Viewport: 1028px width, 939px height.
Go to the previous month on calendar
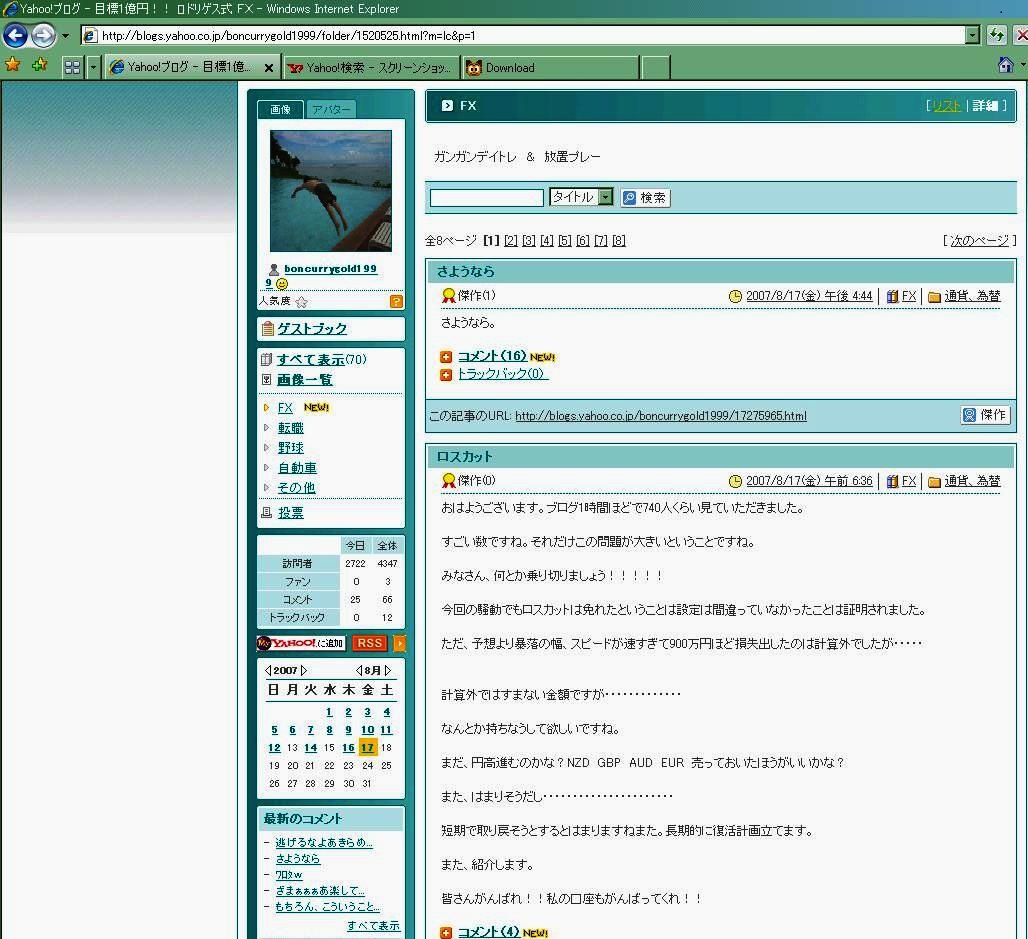click(x=359, y=670)
